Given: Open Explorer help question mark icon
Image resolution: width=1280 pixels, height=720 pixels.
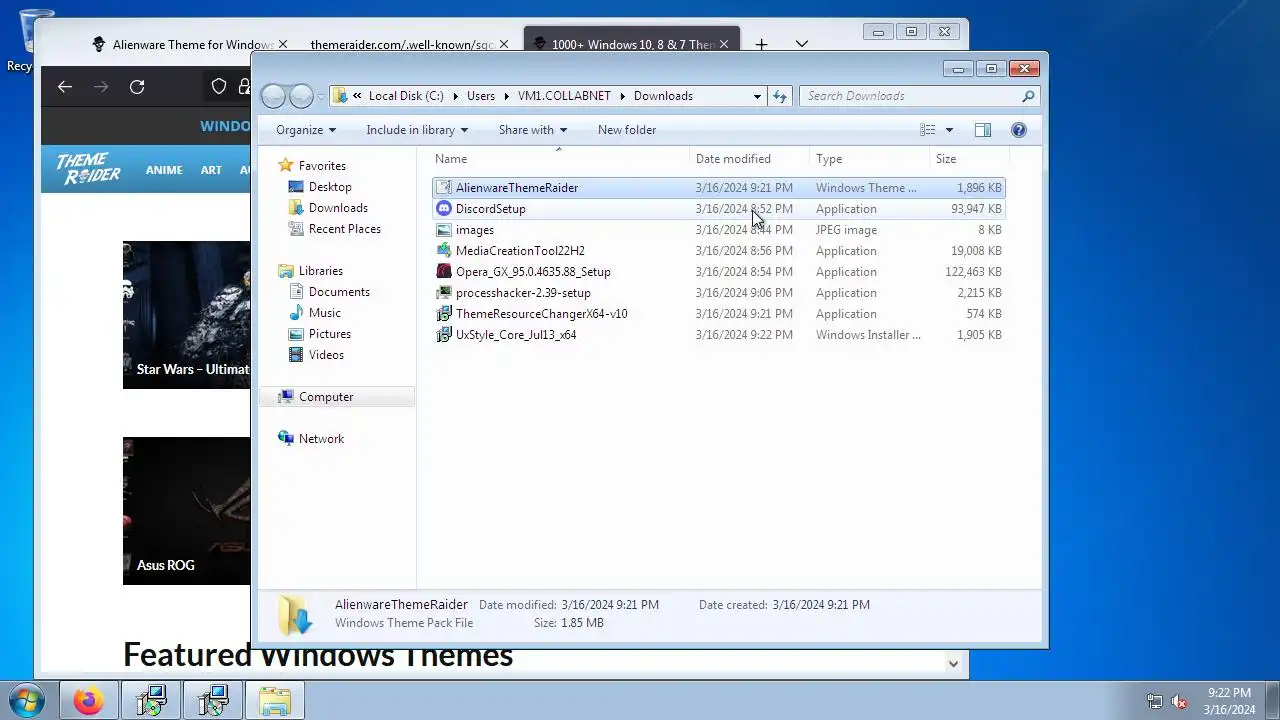Looking at the screenshot, I should pos(1019,130).
